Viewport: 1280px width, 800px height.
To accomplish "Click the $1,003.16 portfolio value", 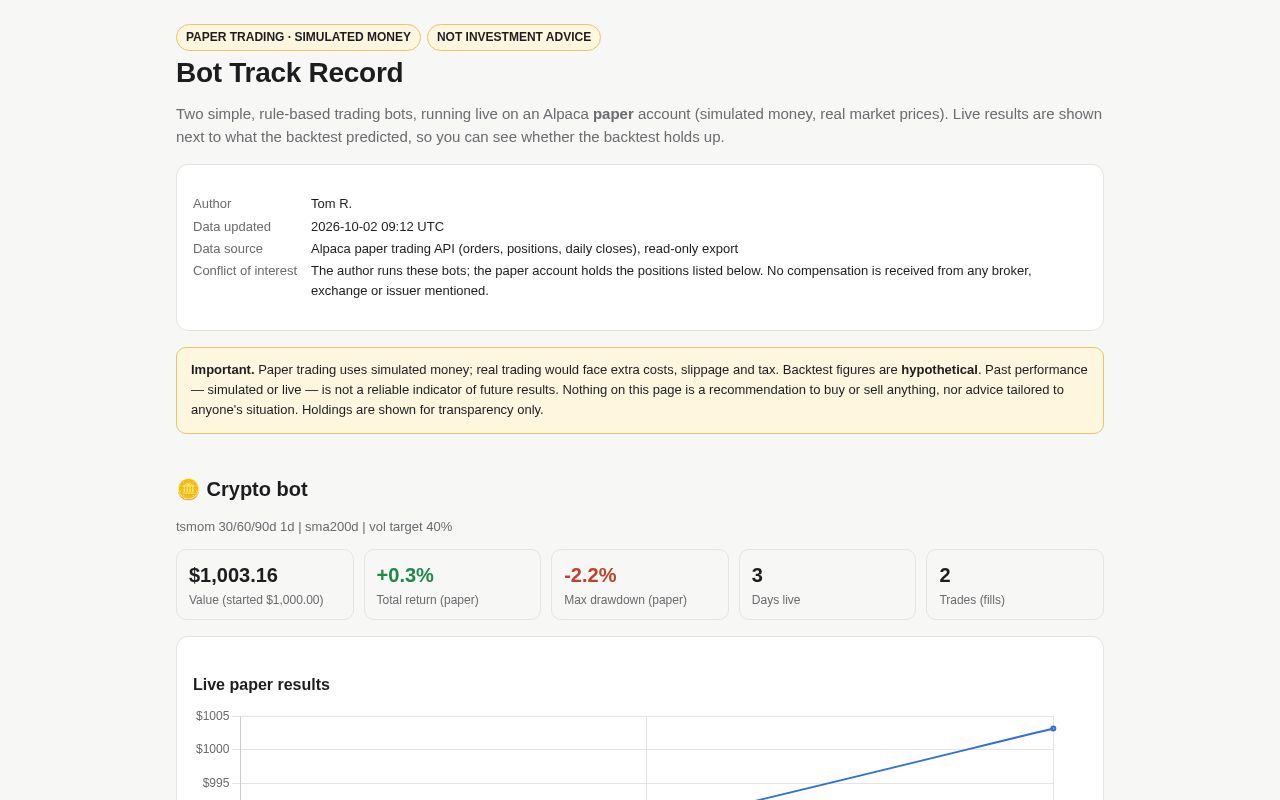I will pyautogui.click(x=233, y=576).
